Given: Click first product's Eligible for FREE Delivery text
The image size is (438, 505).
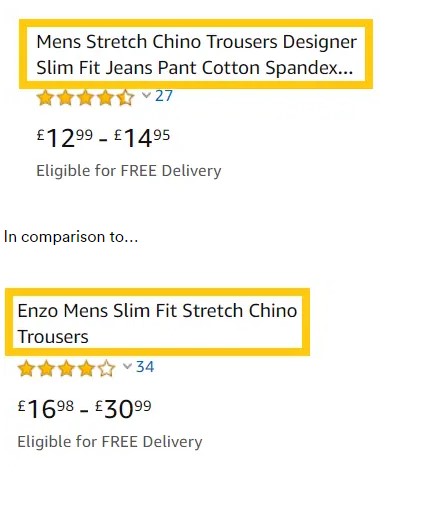Looking at the screenshot, I should 129,171.
